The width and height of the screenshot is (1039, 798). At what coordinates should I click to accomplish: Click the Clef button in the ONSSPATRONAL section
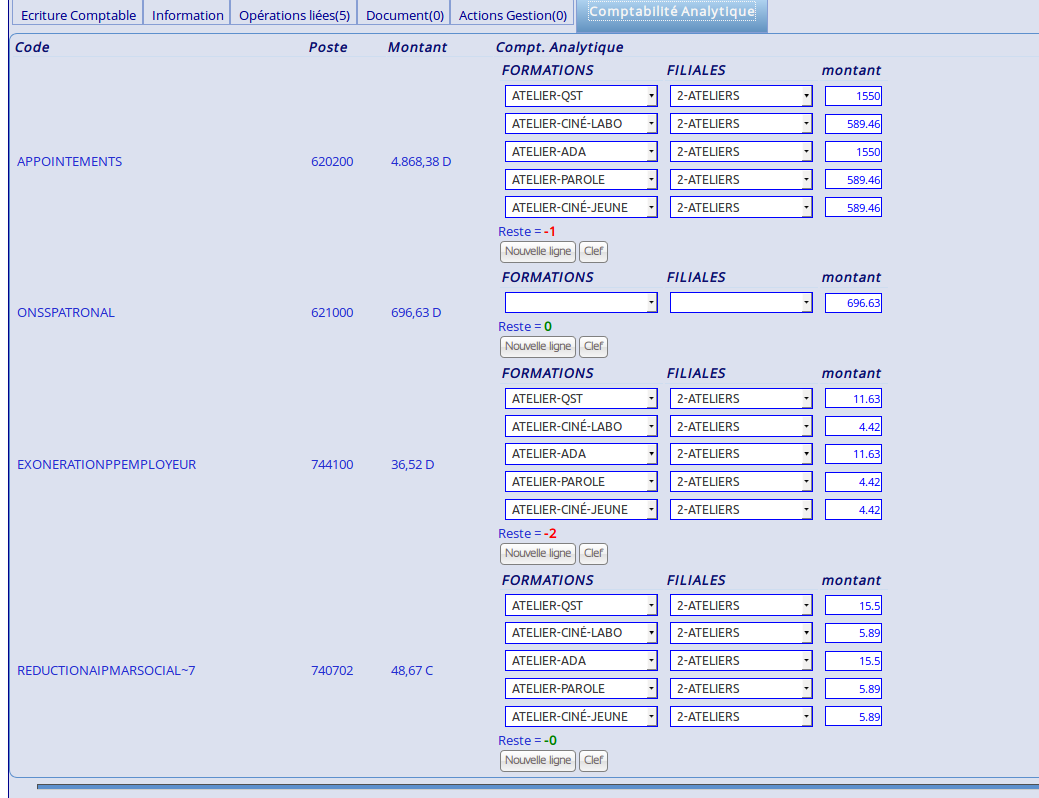click(x=593, y=347)
